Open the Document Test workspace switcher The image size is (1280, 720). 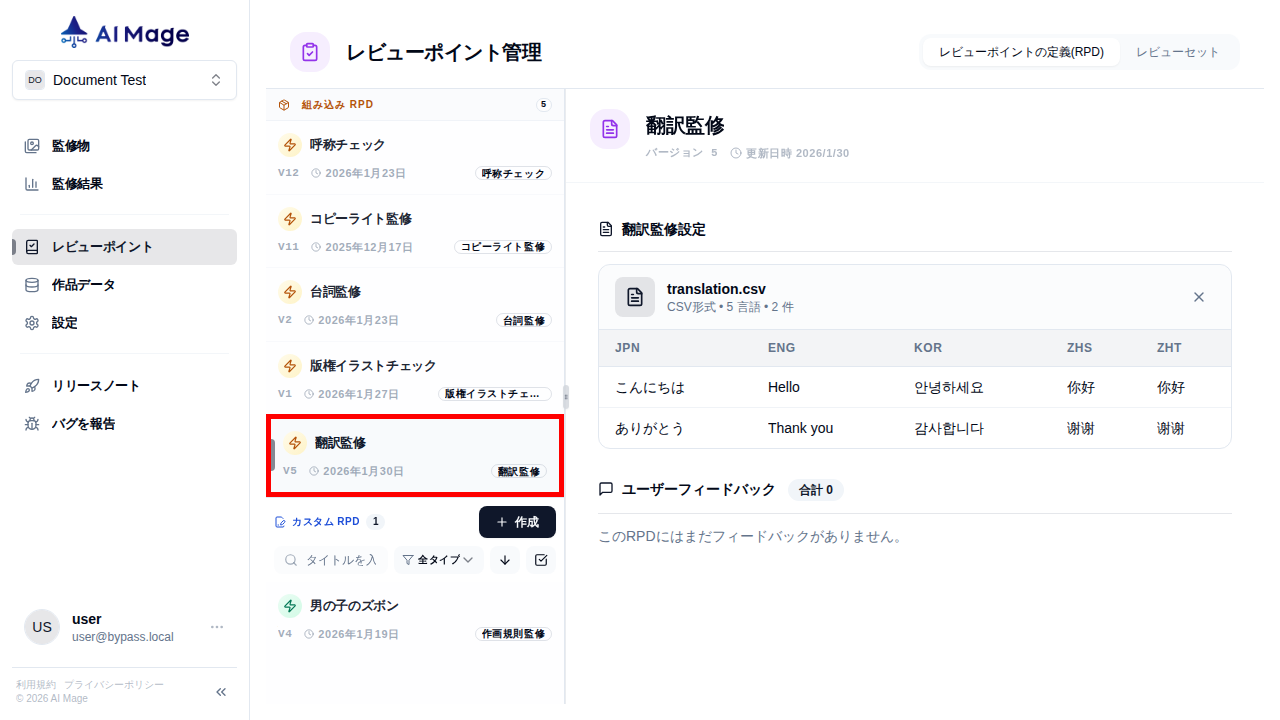coord(124,80)
